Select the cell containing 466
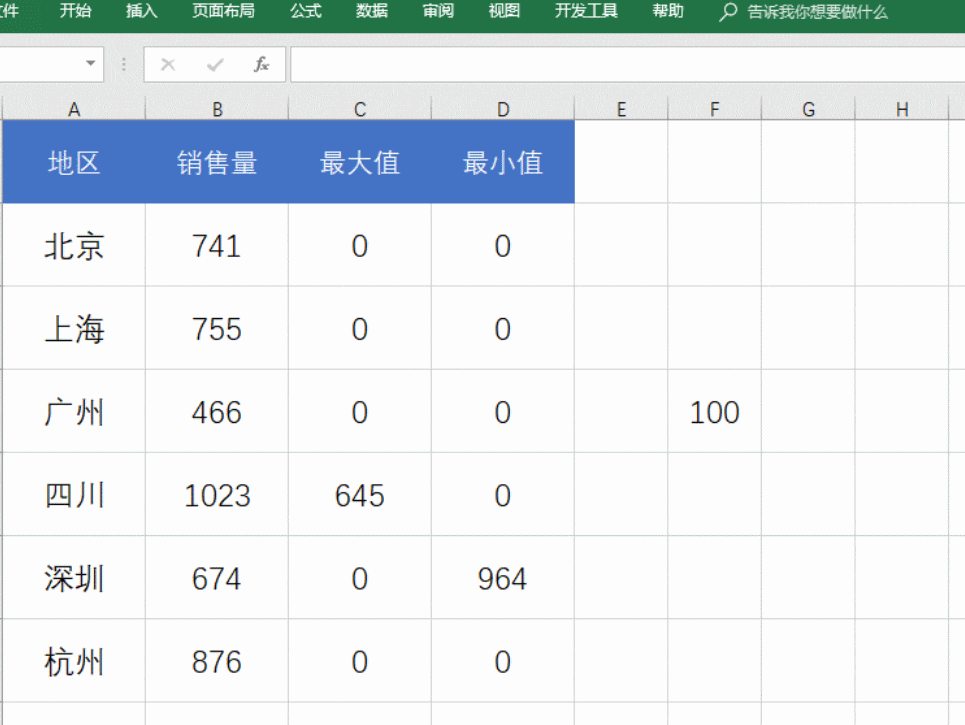The image size is (965, 725). coord(217,411)
